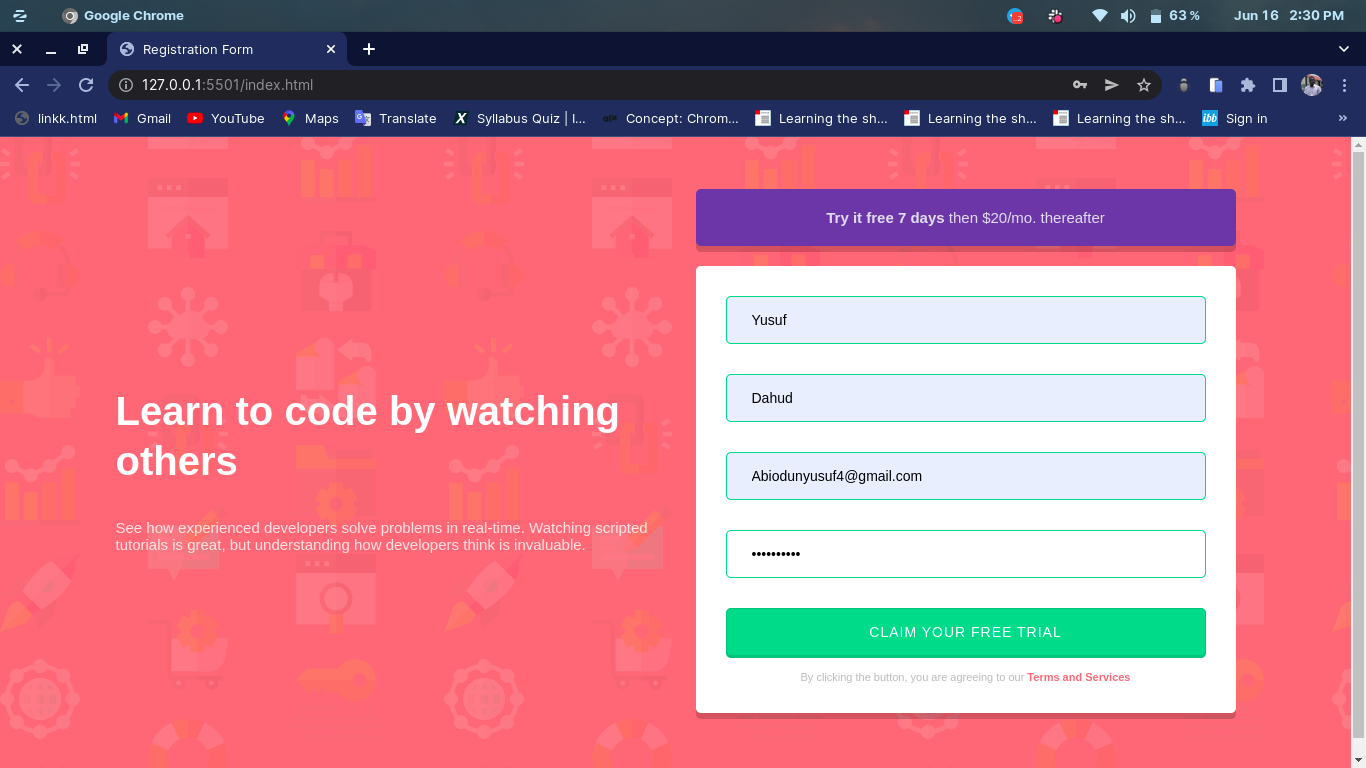The width and height of the screenshot is (1366, 768).
Task: Open Chrome's side panel icon
Action: (1279, 85)
